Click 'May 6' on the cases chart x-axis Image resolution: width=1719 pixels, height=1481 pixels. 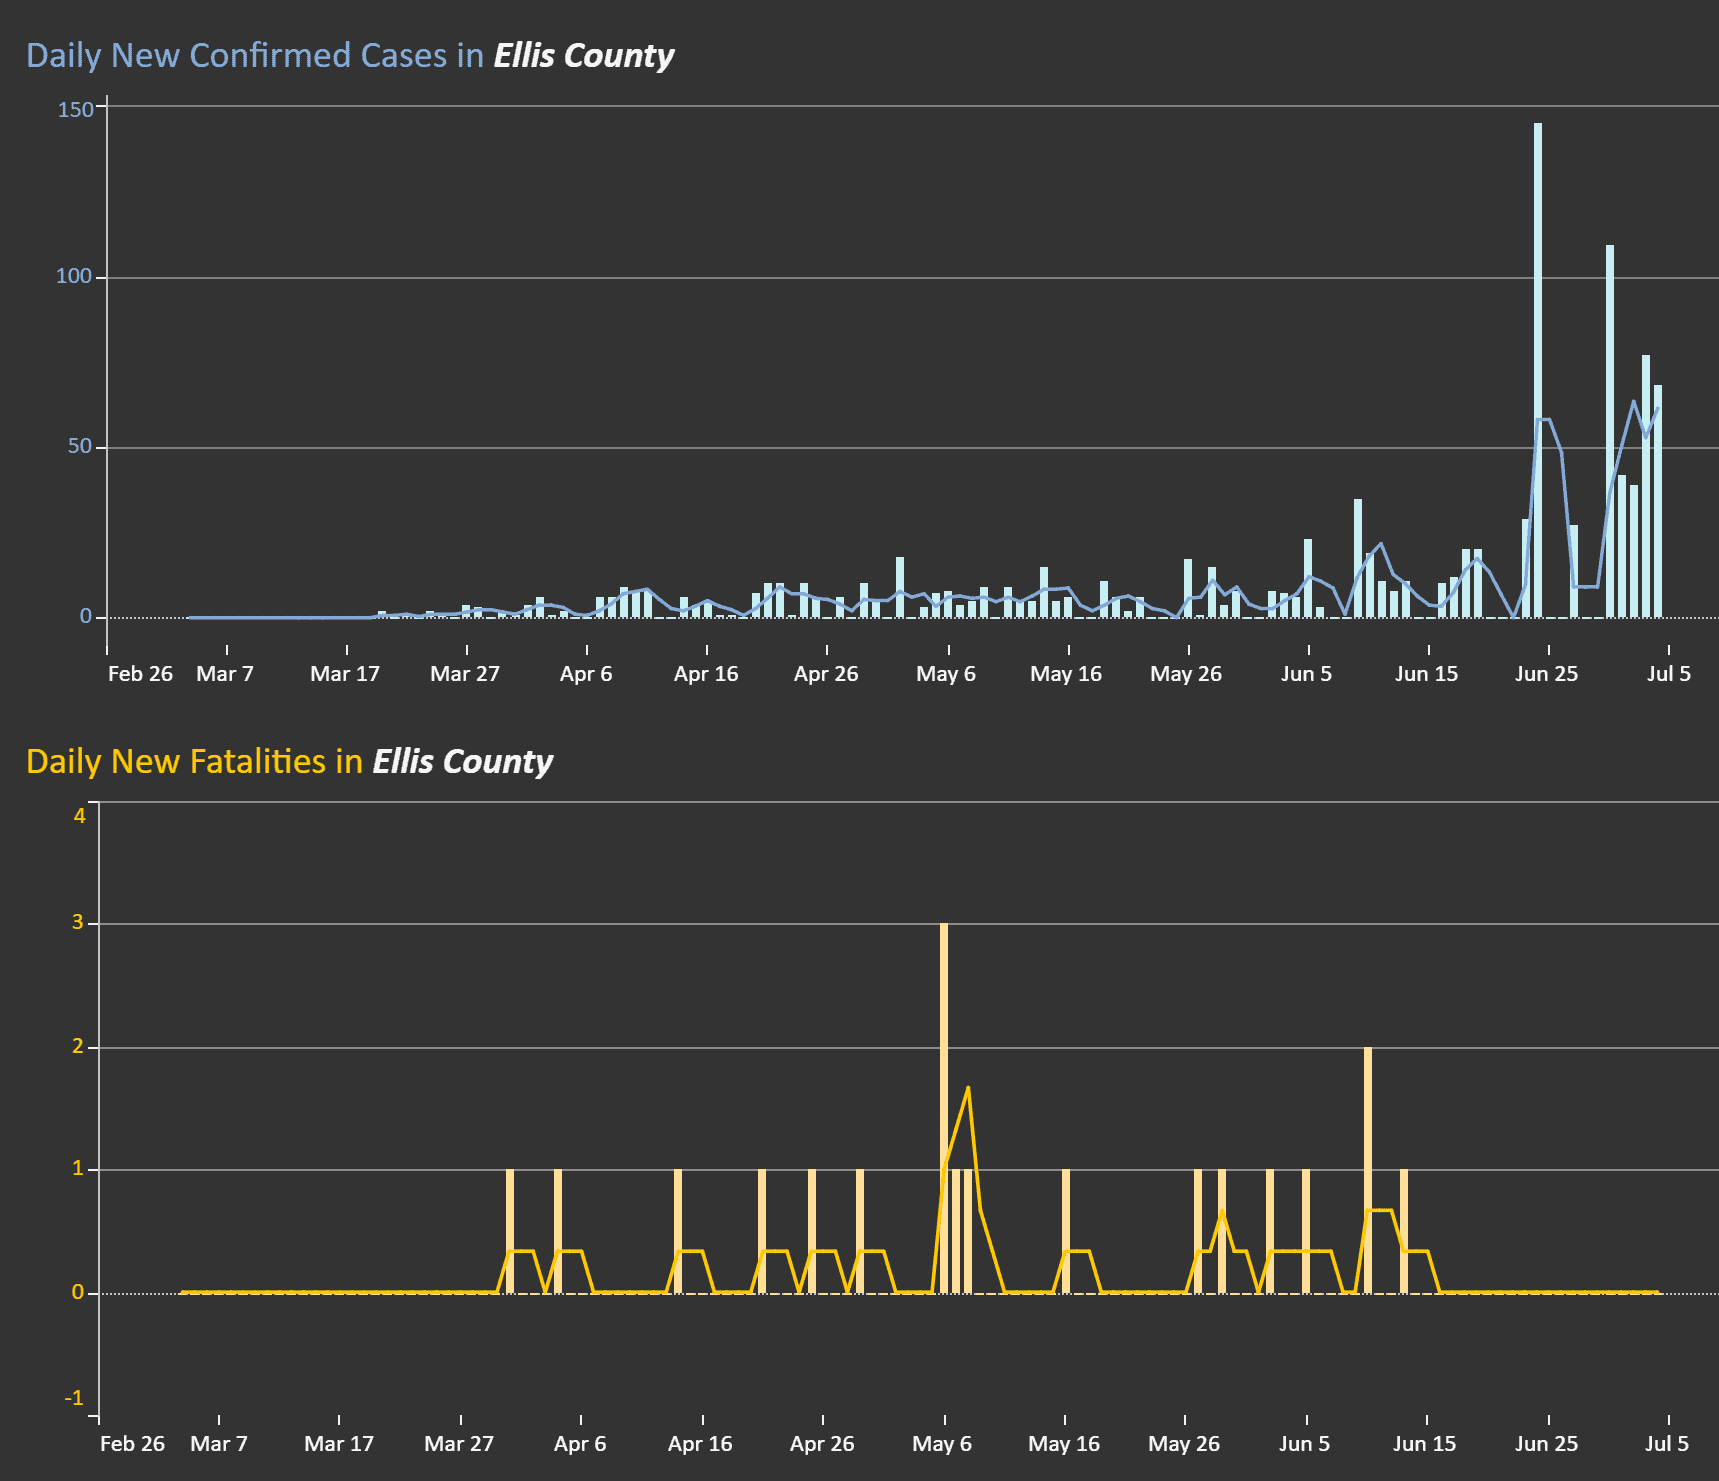(x=946, y=674)
